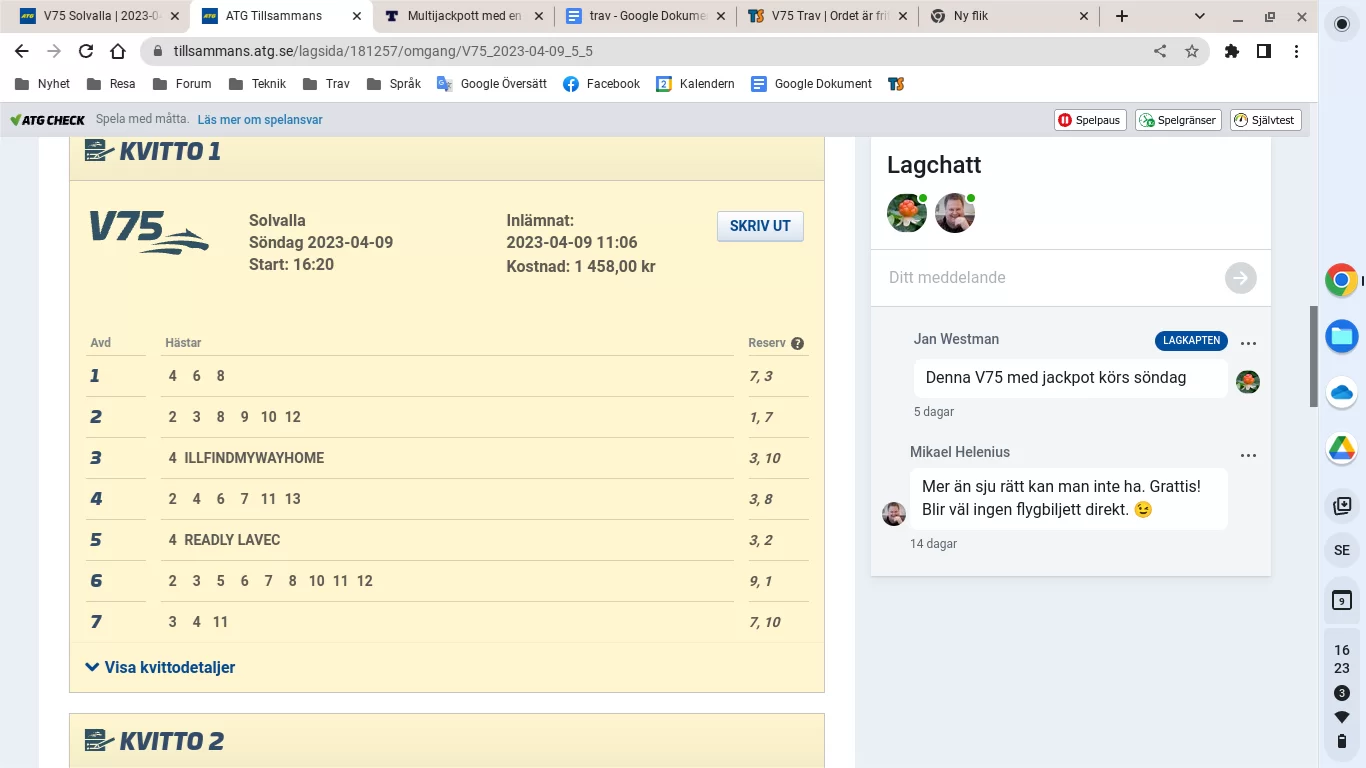The height and width of the screenshot is (768, 1366).
Task: Open the Reserv help question mark icon
Action: point(797,343)
